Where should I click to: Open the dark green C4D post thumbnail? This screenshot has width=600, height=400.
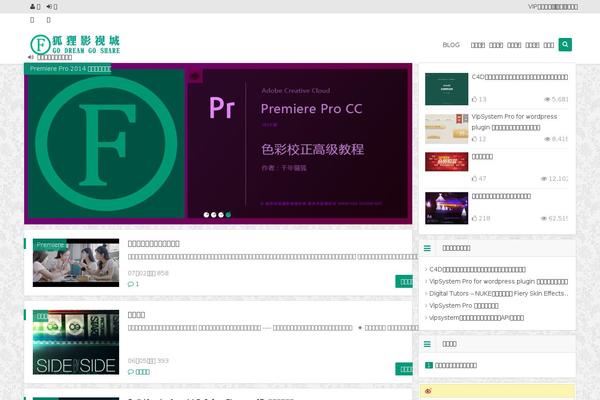(447, 89)
